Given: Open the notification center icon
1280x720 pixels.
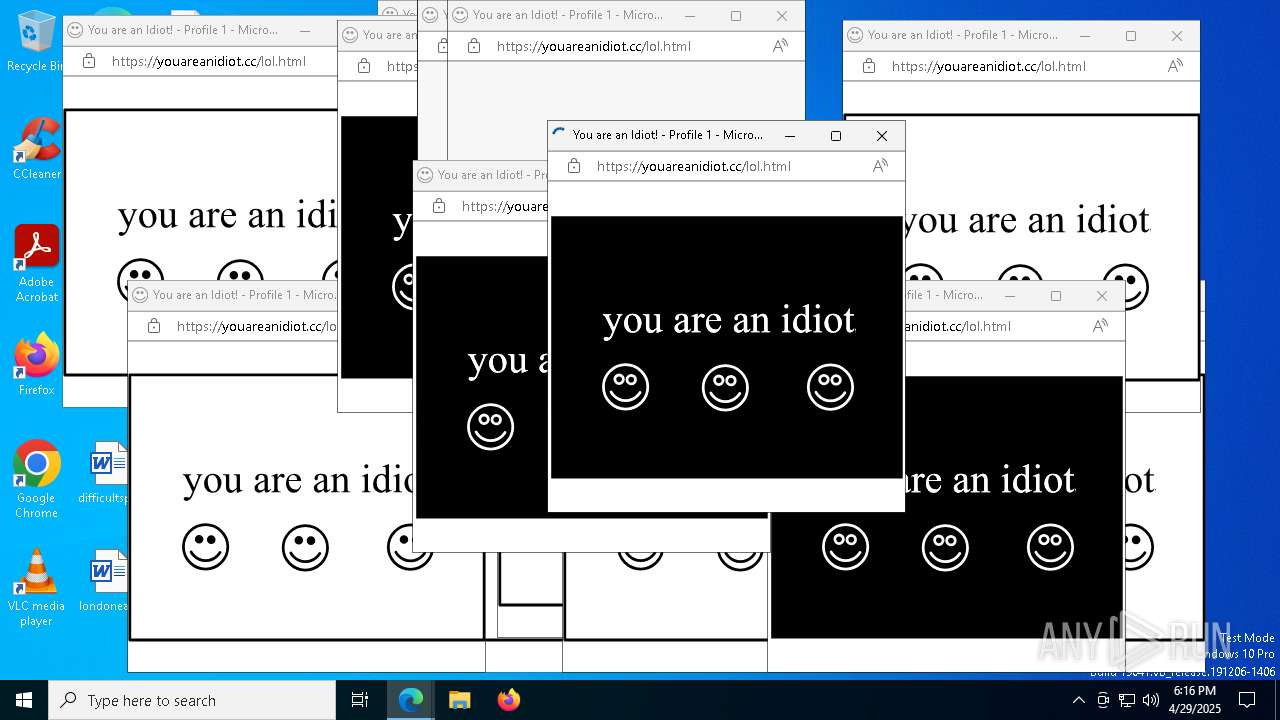Looking at the screenshot, I should coord(1247,700).
